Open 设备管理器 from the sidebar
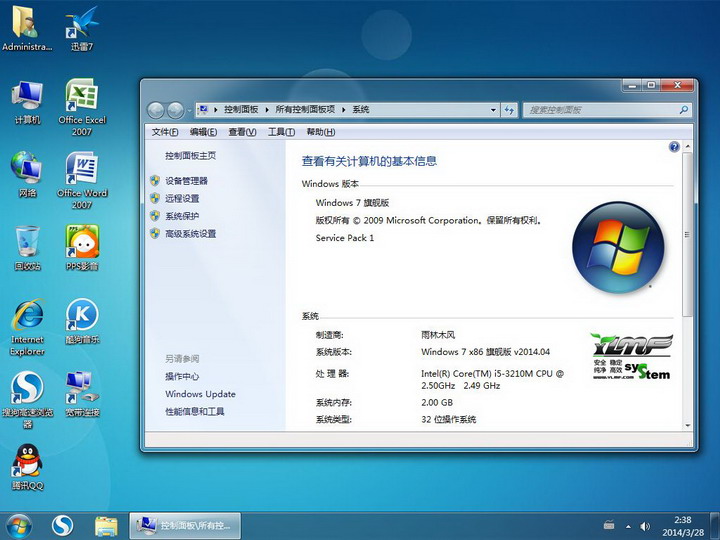 click(186, 181)
